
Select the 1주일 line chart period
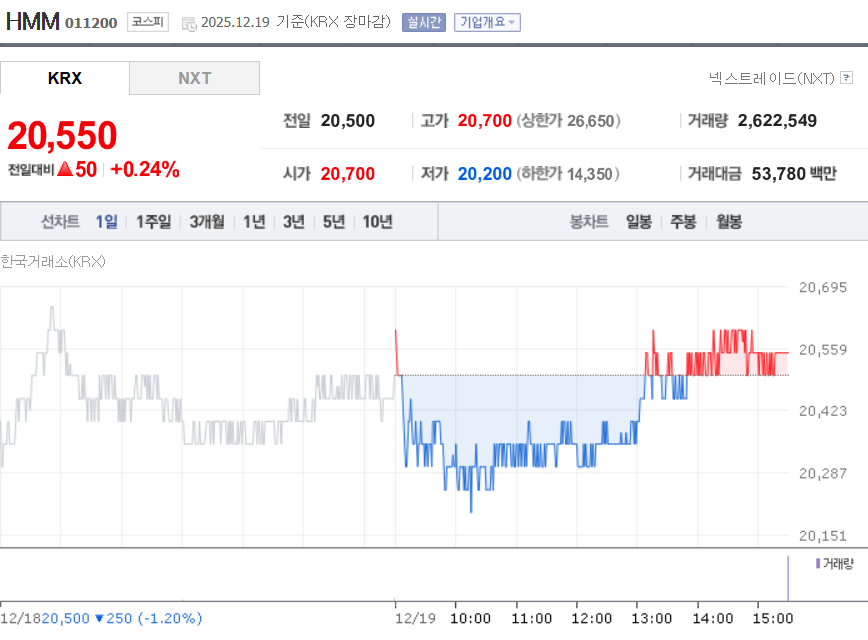pos(153,221)
